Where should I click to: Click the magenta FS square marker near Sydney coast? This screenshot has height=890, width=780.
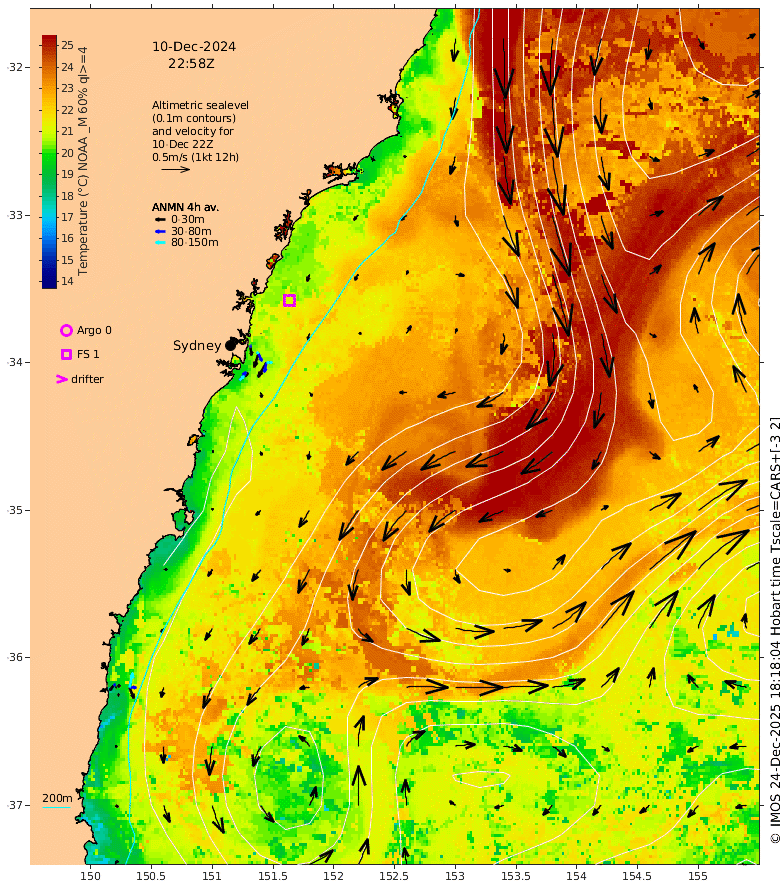click(x=289, y=300)
